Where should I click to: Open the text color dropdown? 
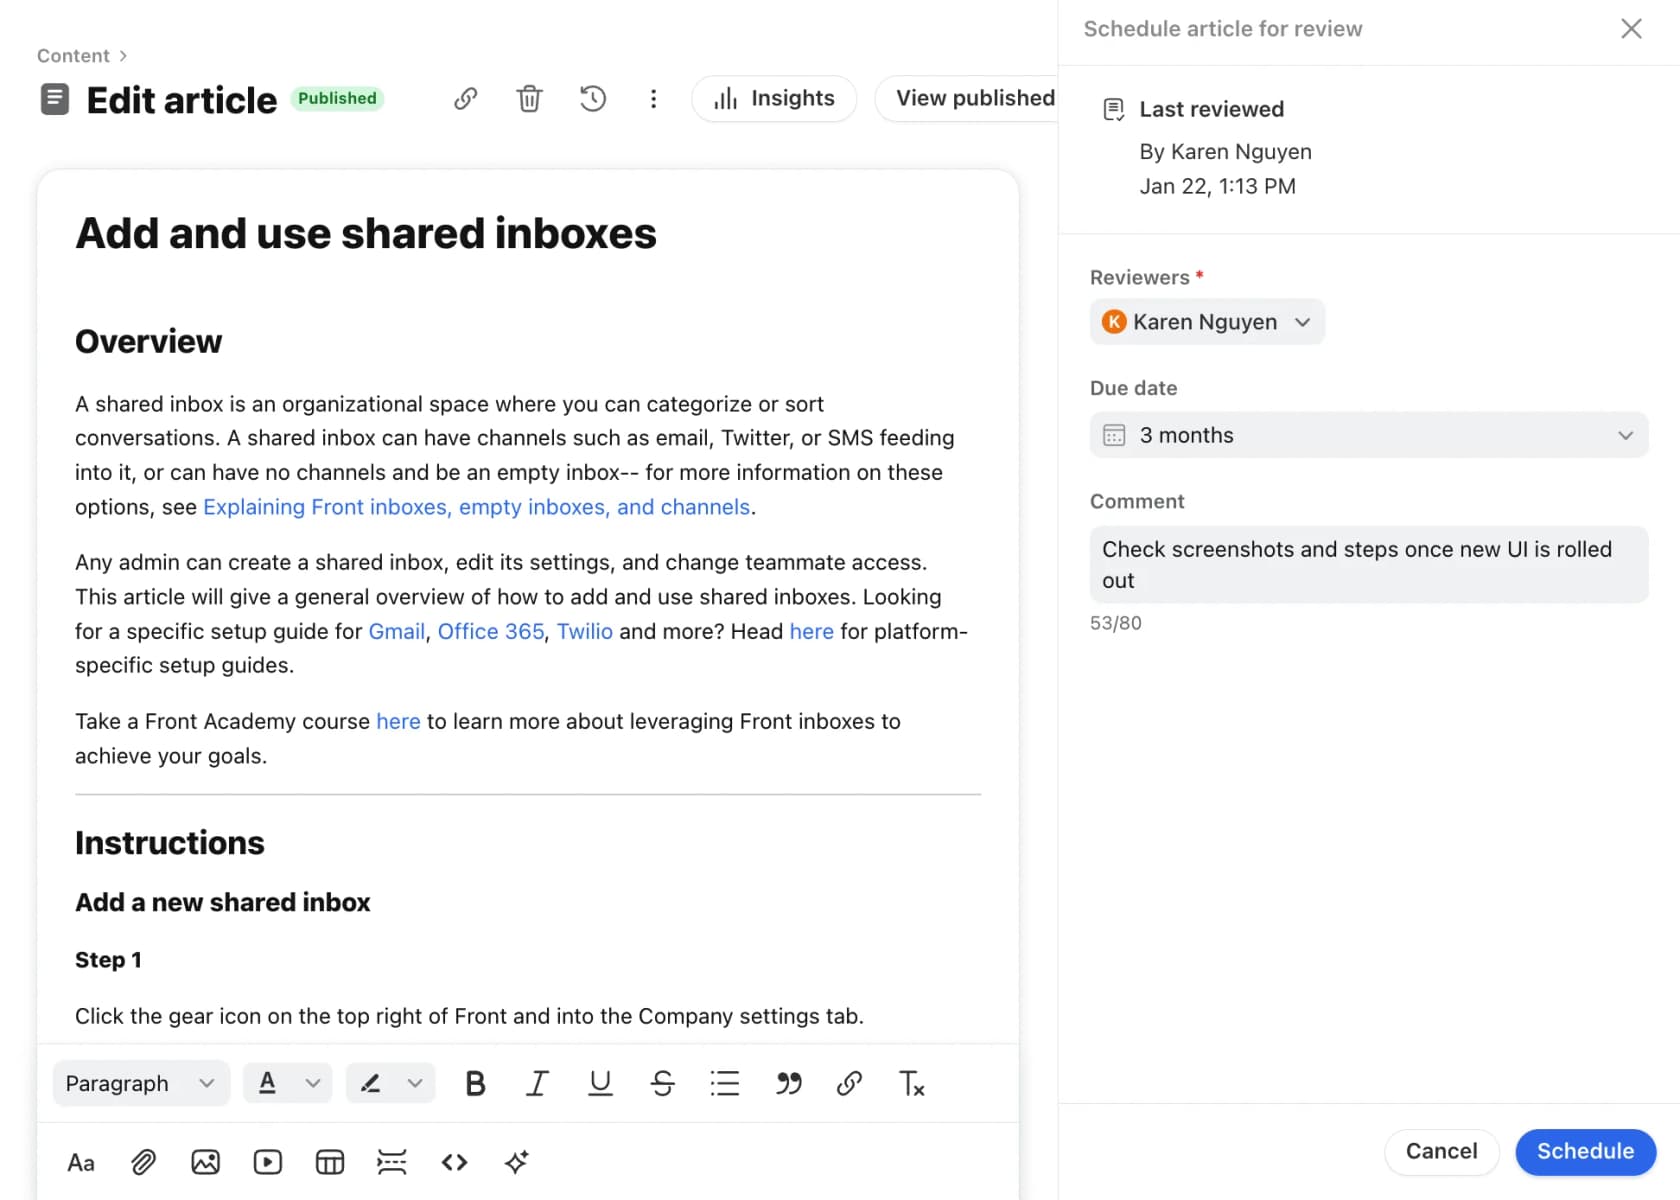click(288, 1083)
